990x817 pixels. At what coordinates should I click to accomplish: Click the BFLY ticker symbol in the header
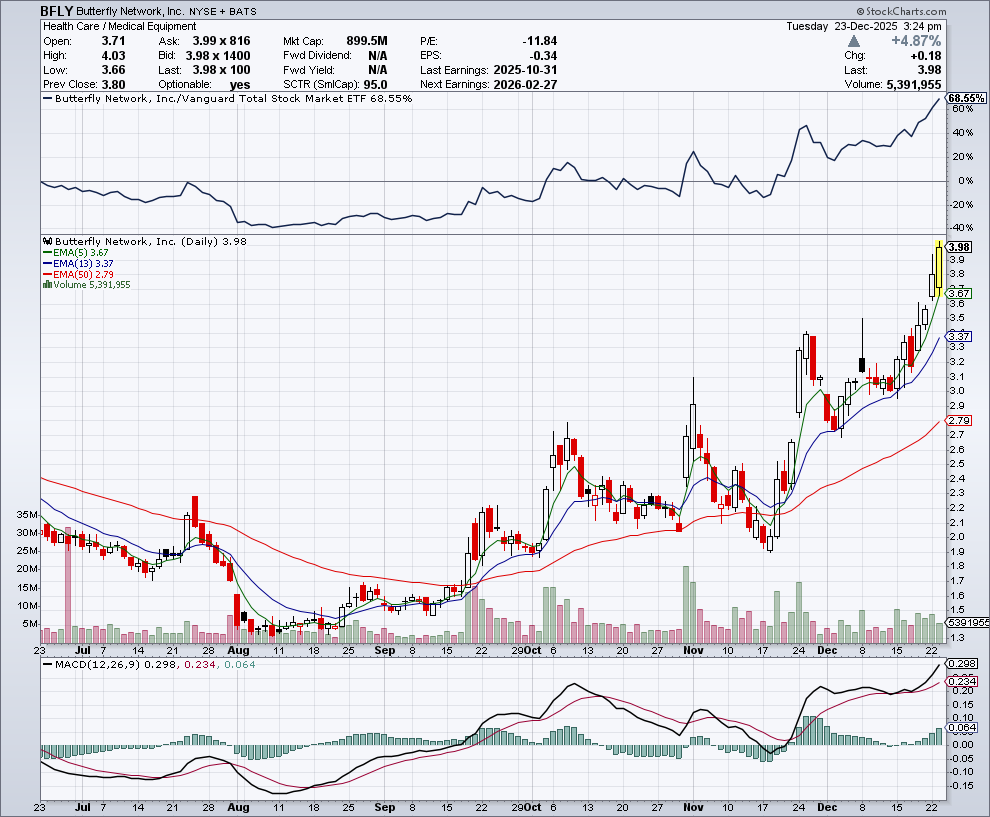(x=57, y=11)
